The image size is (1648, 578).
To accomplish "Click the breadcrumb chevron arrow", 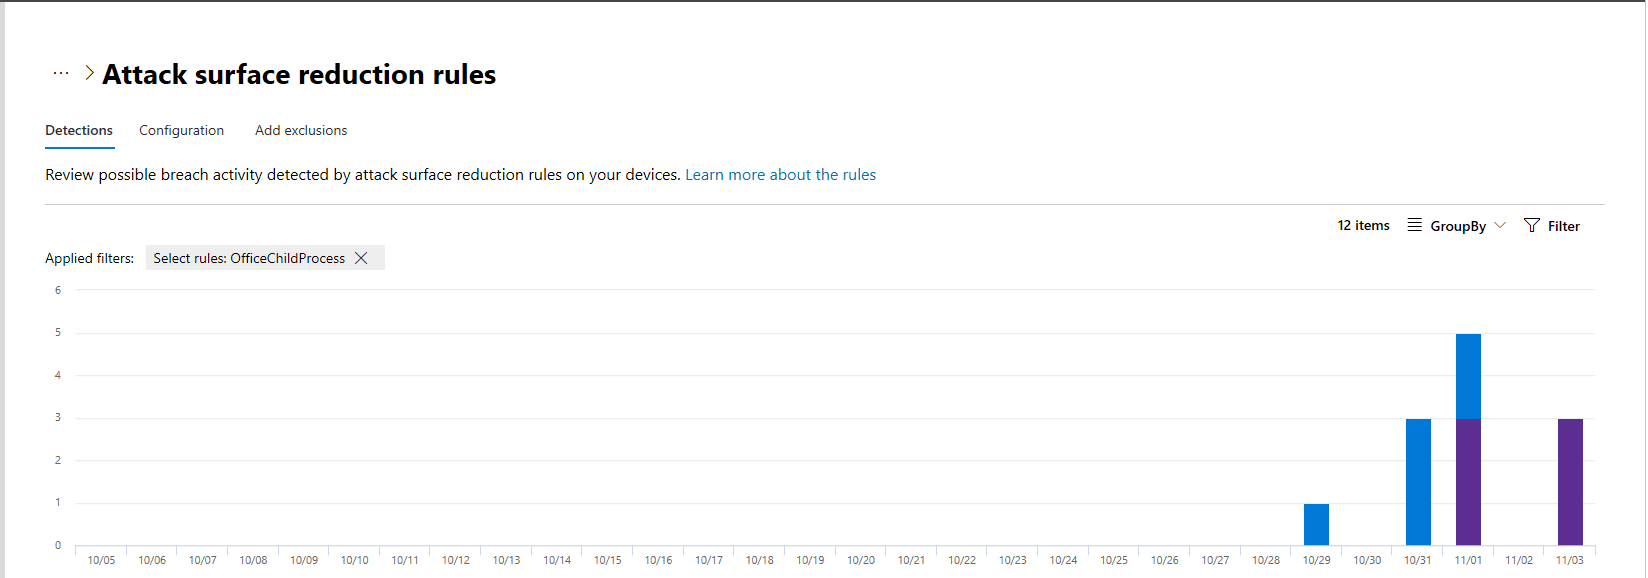I will click(89, 73).
